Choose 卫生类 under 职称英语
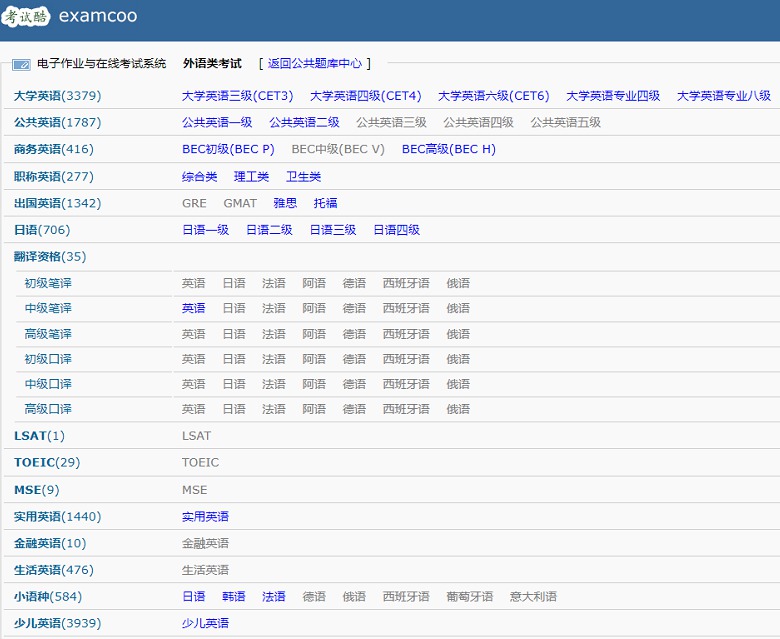This screenshot has width=780, height=639. 303,176
